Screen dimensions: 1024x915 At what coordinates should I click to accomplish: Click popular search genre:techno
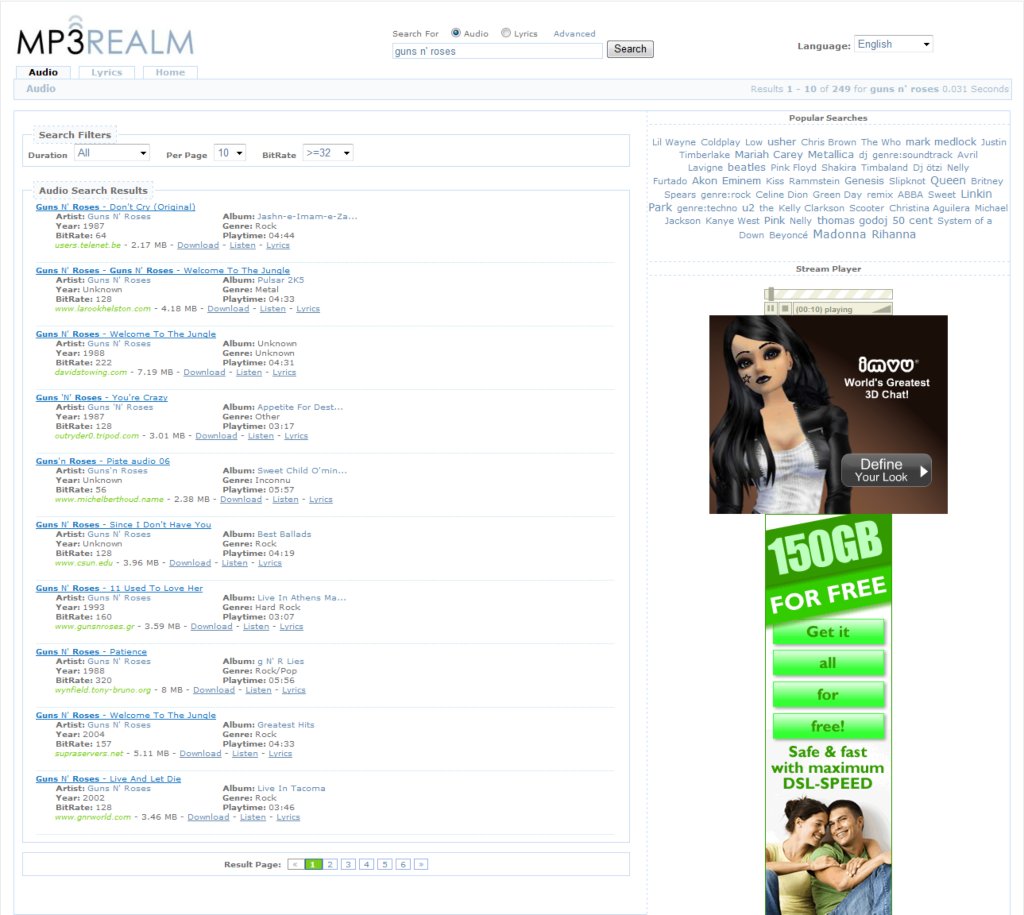click(707, 208)
